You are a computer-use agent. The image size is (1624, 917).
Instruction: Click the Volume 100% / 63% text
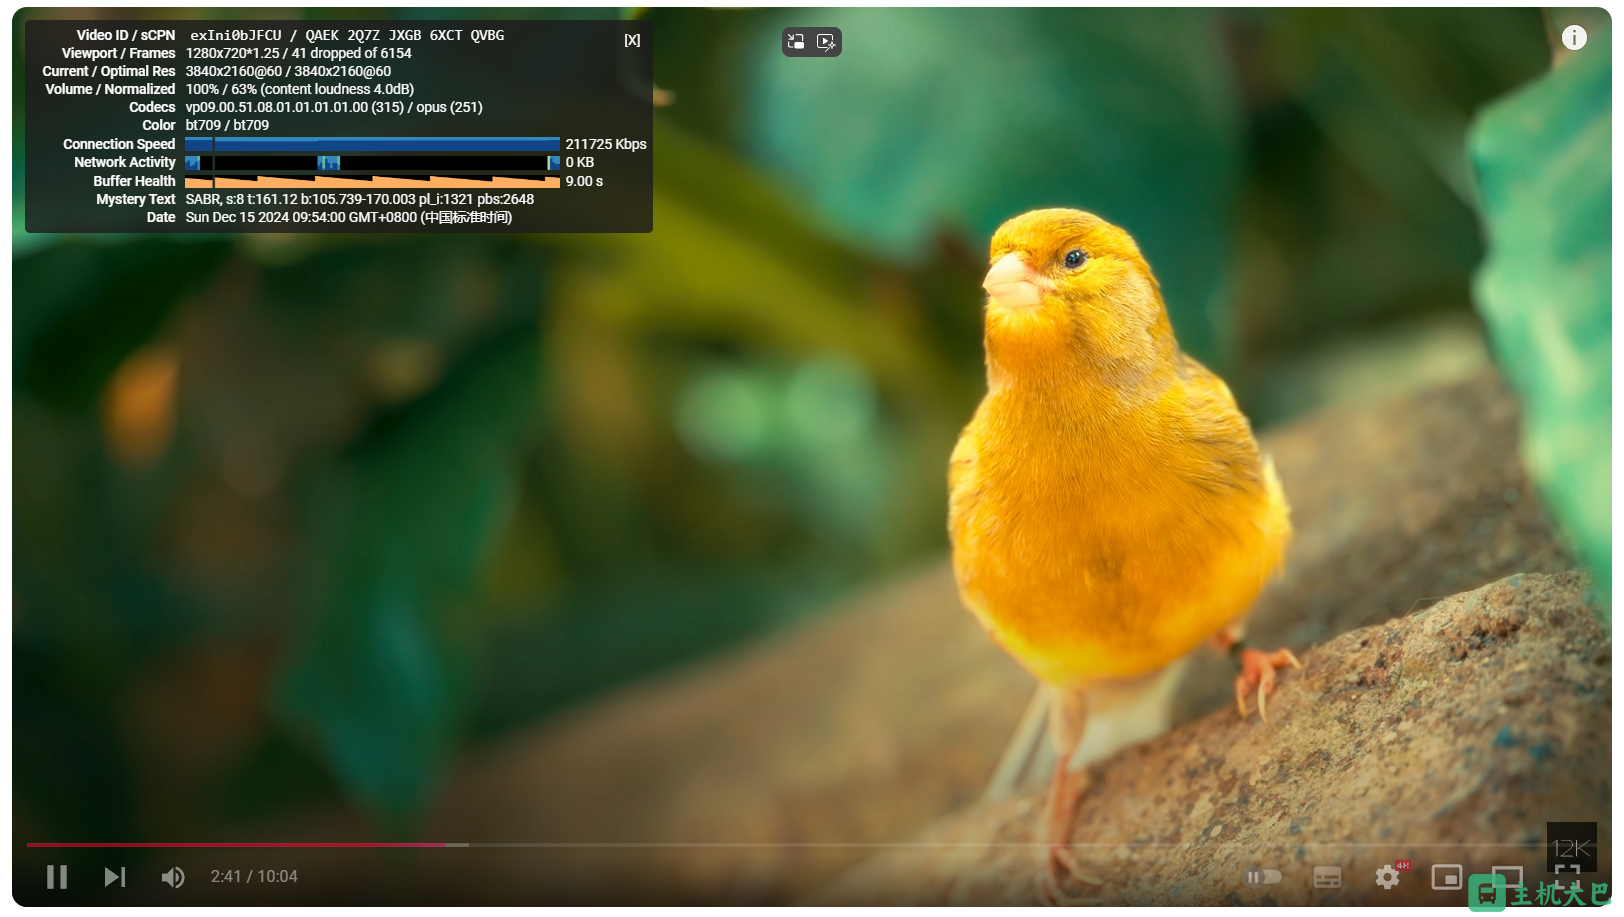pos(300,89)
